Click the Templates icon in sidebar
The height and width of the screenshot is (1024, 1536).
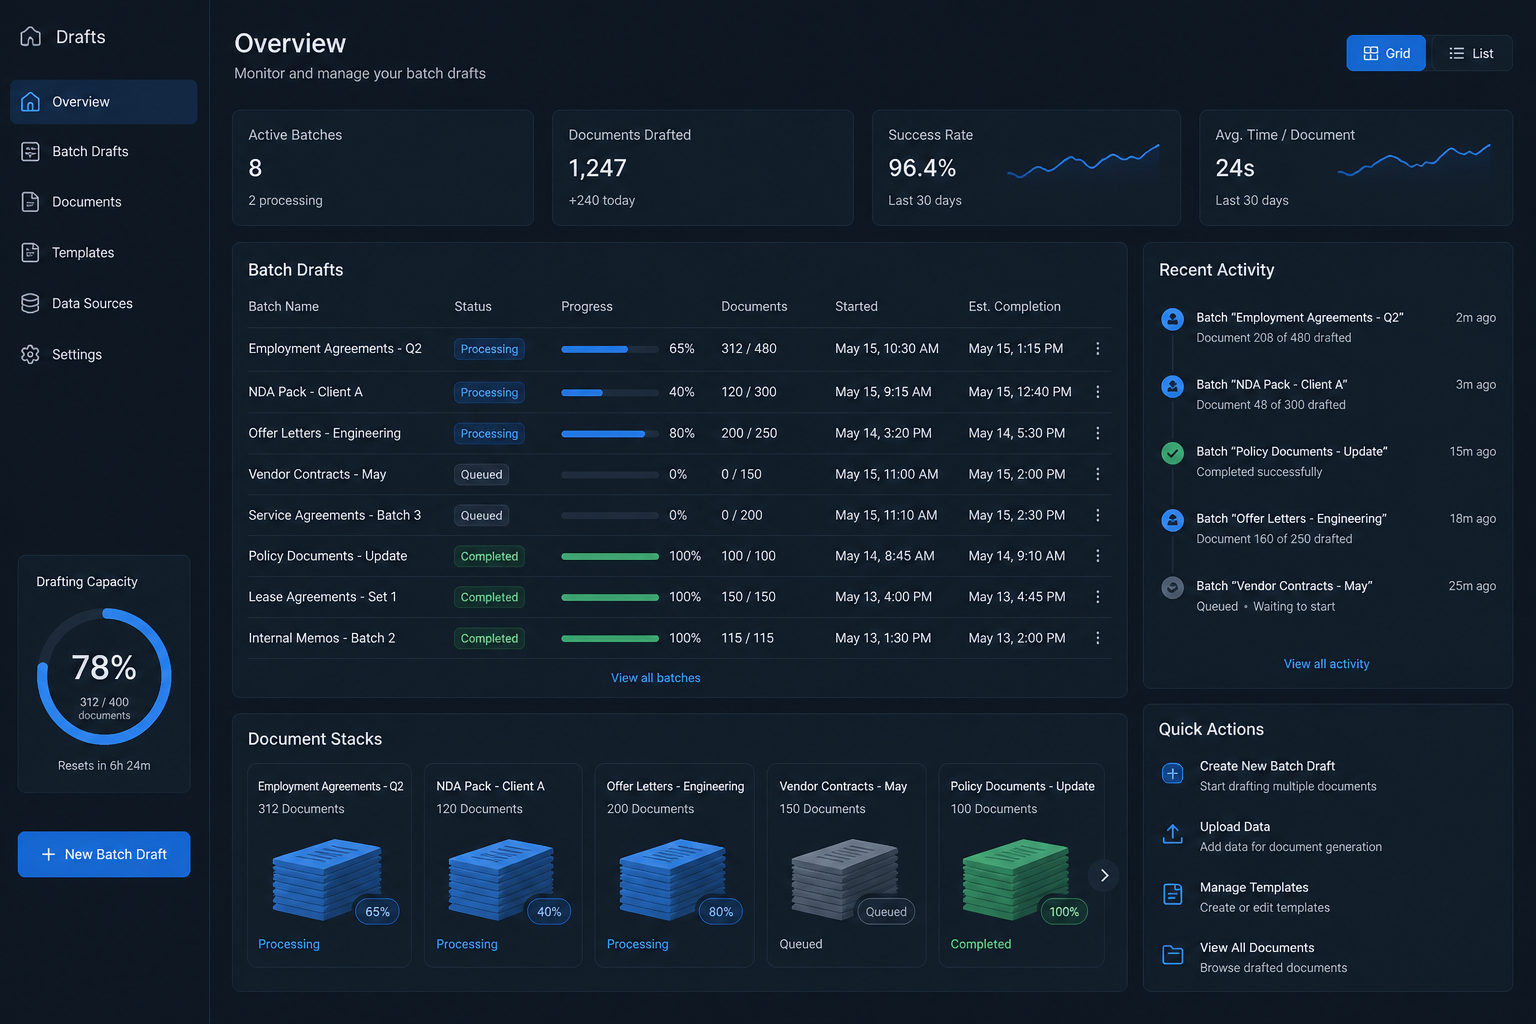tap(31, 253)
